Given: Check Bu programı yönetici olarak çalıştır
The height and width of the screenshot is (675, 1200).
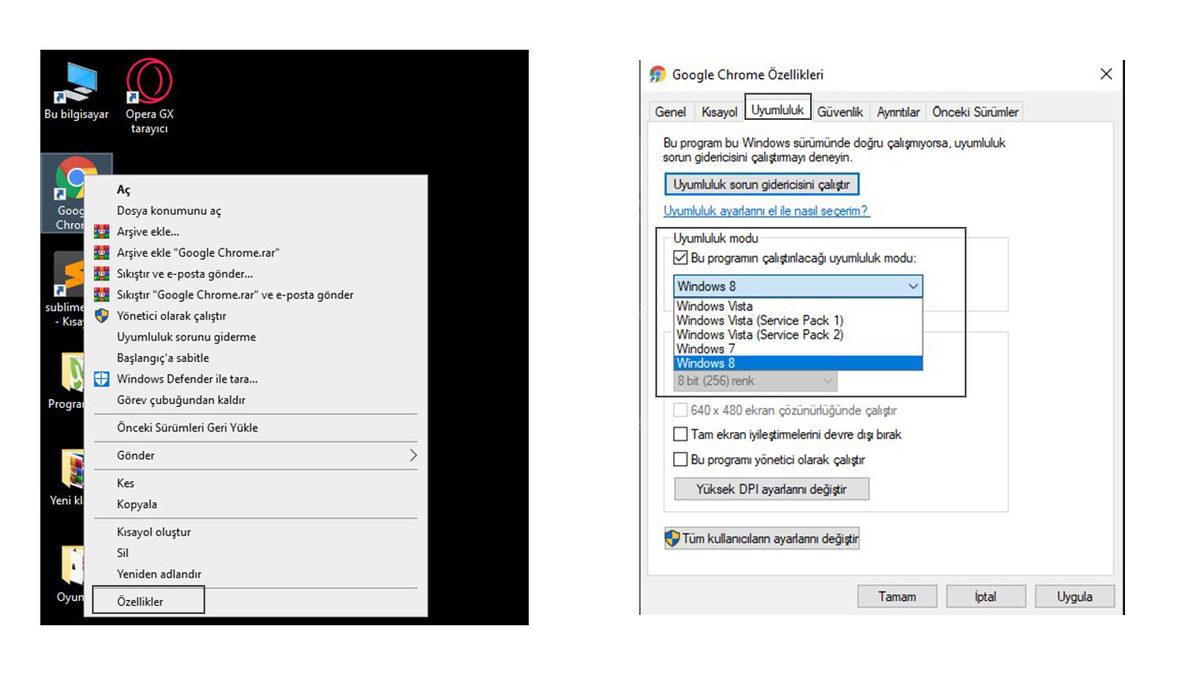Looking at the screenshot, I should 681,460.
